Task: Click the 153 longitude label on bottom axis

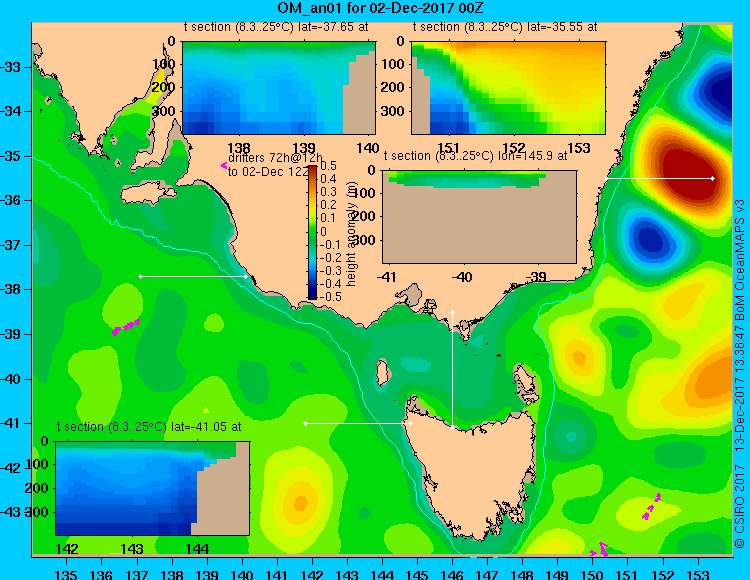Action: [x=698, y=574]
